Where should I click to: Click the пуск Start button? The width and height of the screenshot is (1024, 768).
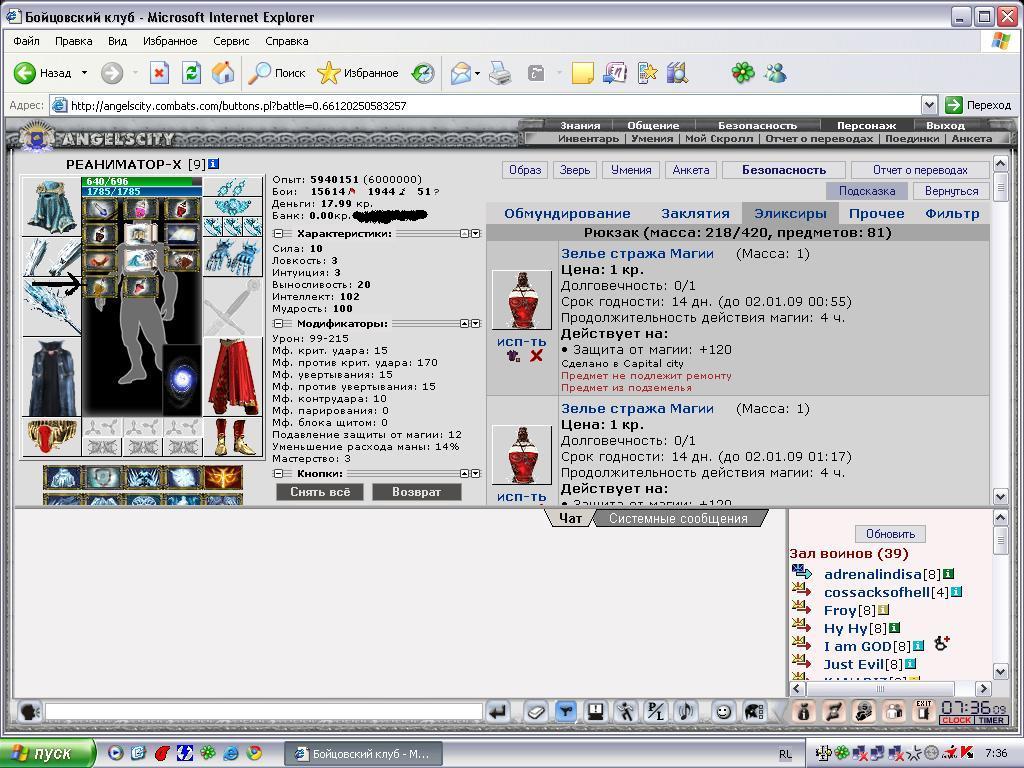click(x=48, y=754)
